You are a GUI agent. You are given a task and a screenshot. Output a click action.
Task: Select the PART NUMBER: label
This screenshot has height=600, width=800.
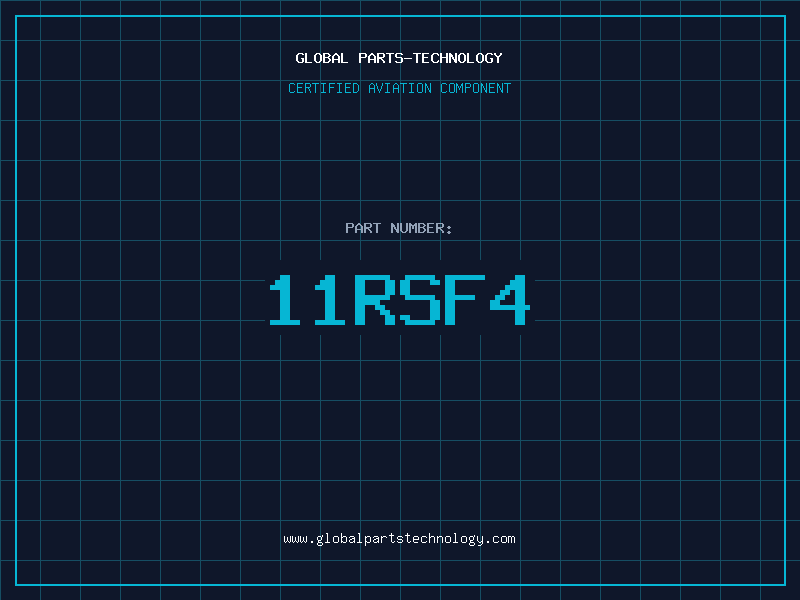pos(399,228)
